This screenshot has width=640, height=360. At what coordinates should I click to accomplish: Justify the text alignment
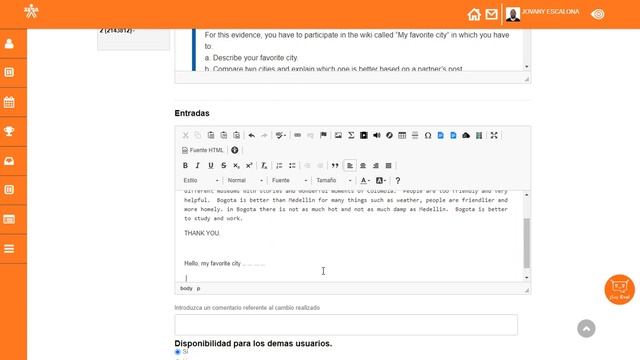click(389, 165)
